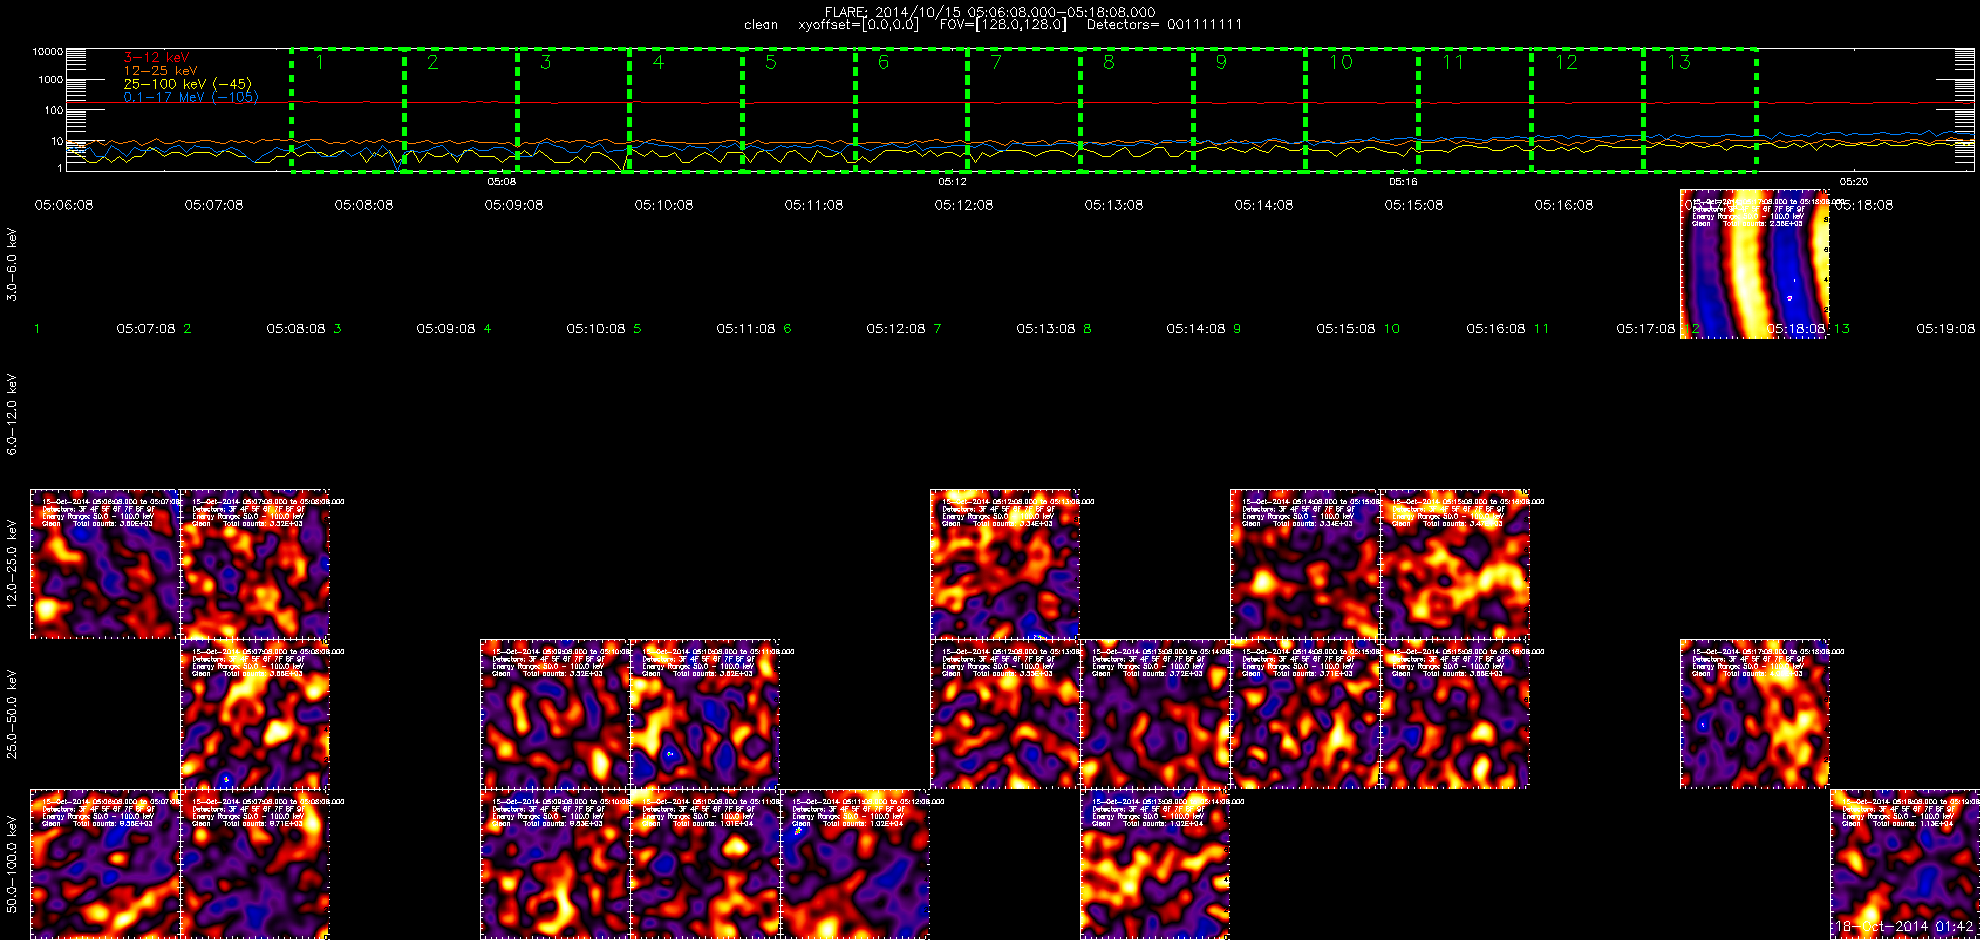Image resolution: width=1980 pixels, height=940 pixels.
Task: Select interval number 4 in the light curve
Action: (686, 110)
